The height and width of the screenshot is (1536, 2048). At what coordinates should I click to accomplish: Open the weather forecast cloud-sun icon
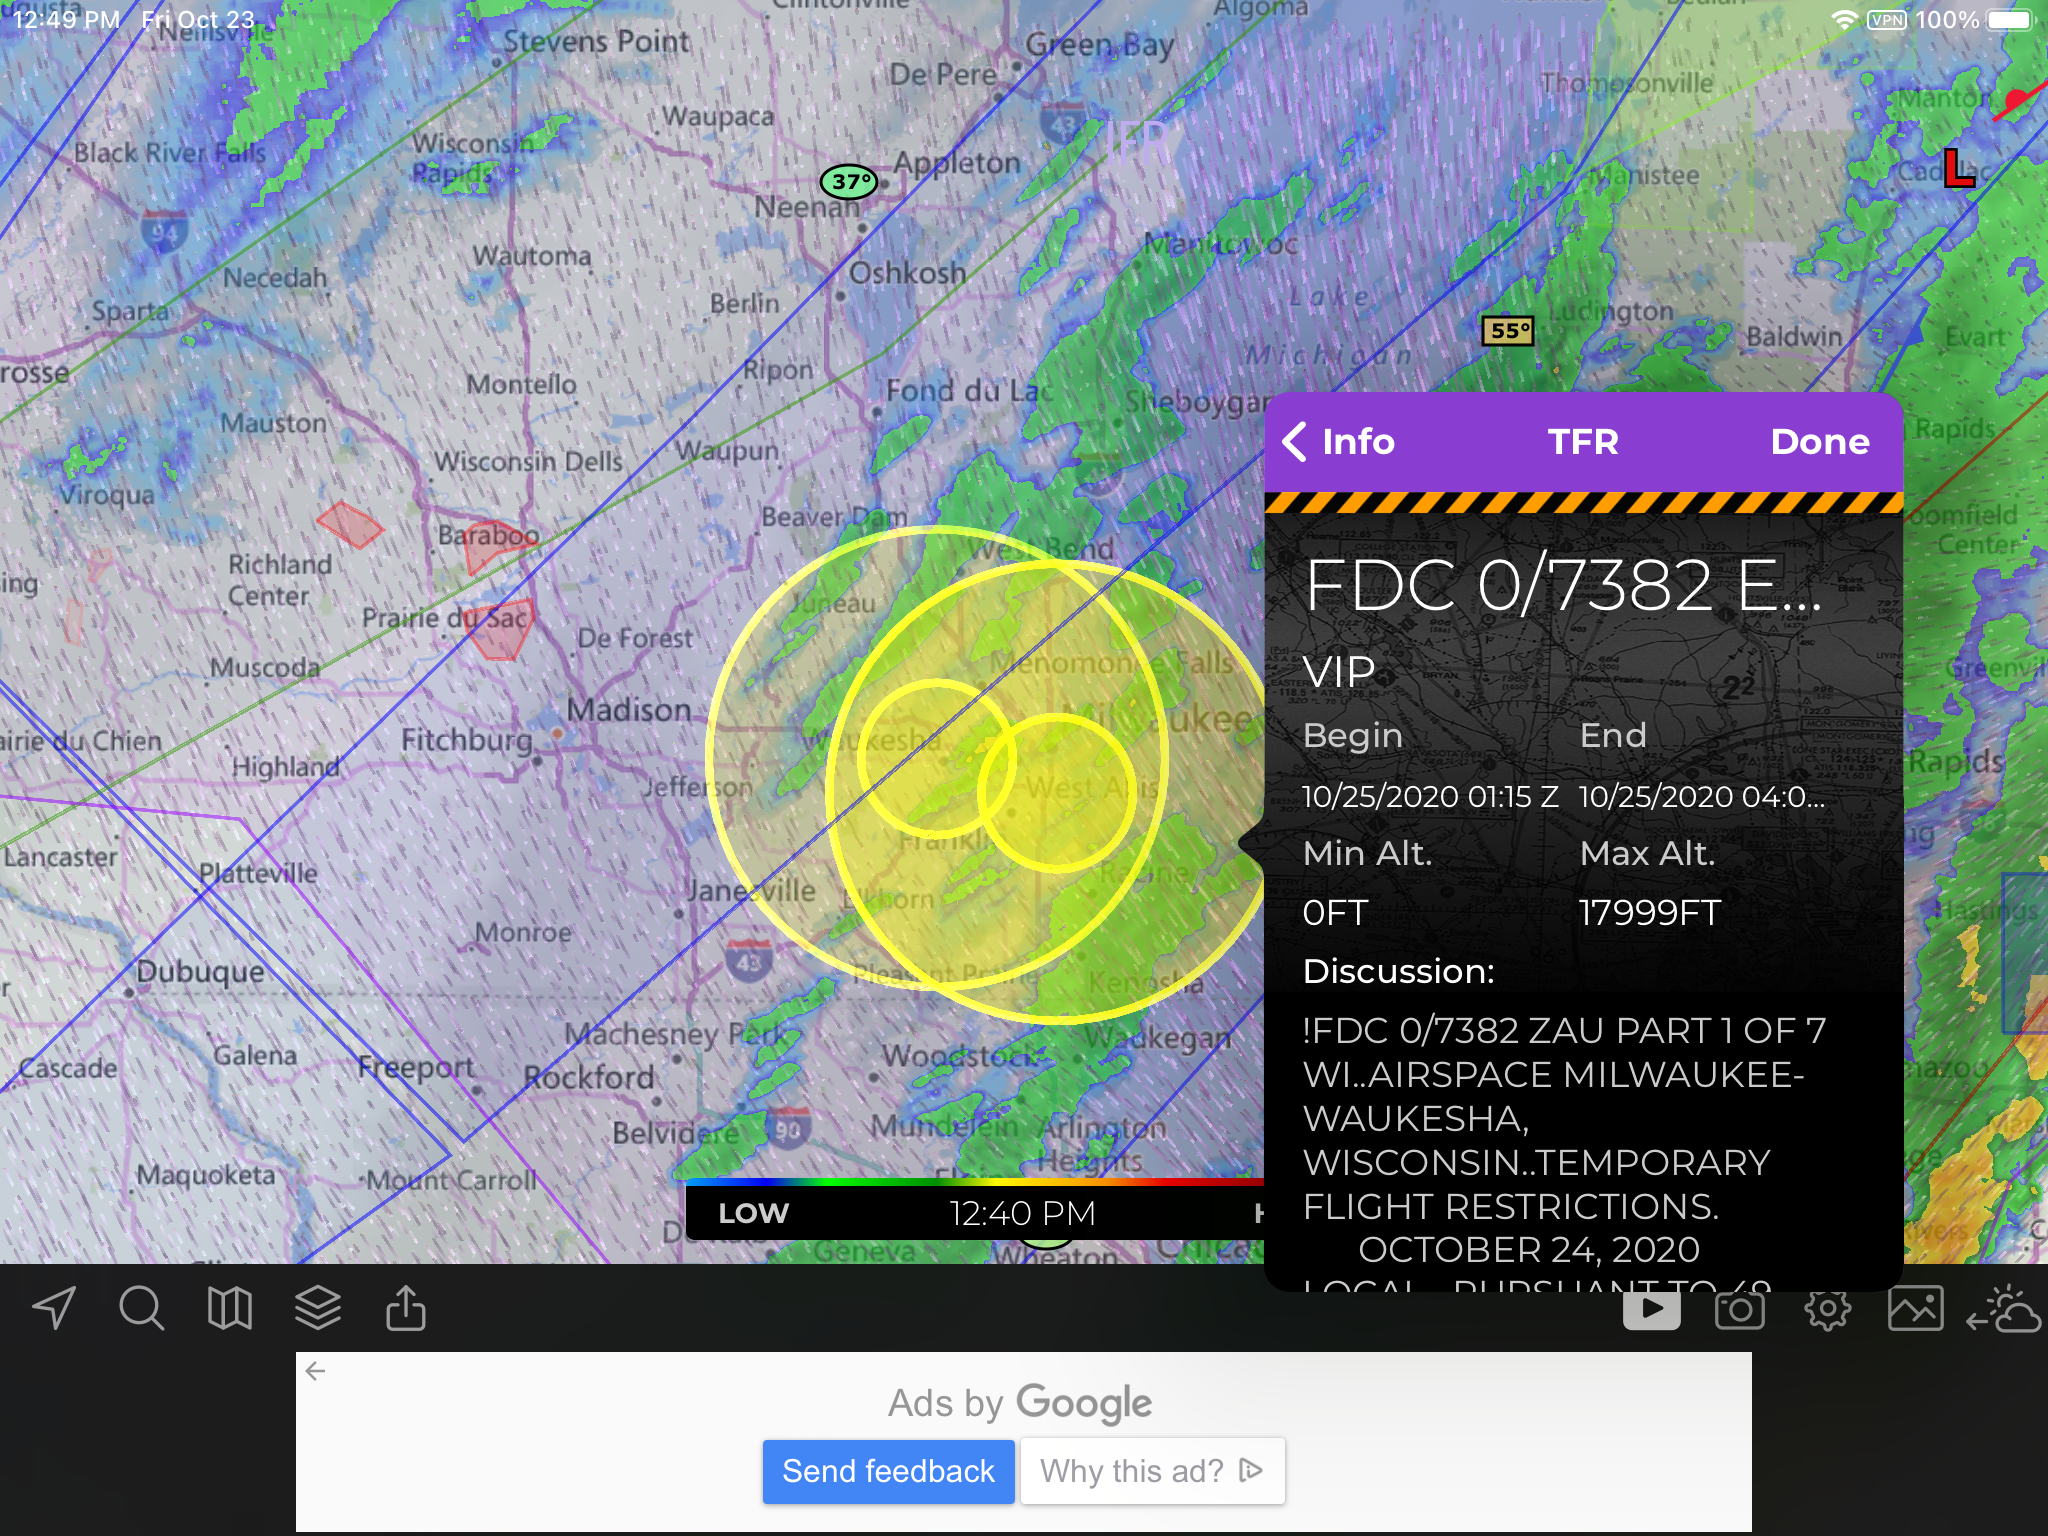[2003, 1309]
